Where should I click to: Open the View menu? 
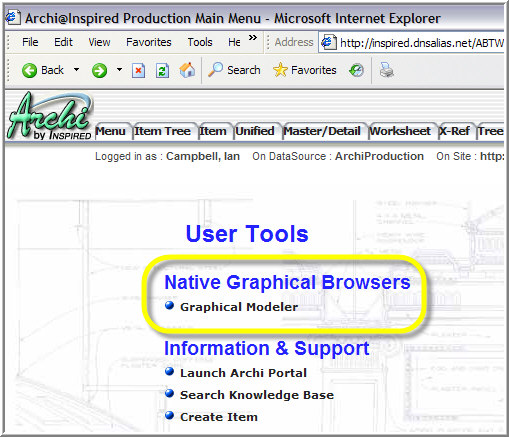[99, 42]
